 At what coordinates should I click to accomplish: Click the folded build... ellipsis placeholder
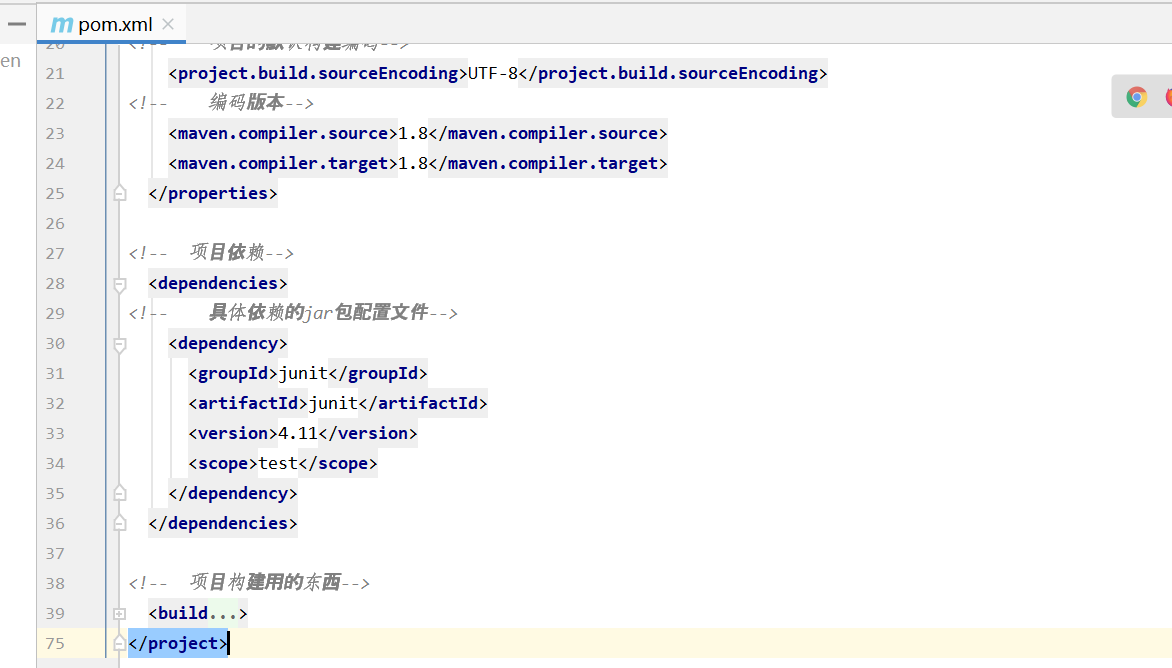coord(223,613)
